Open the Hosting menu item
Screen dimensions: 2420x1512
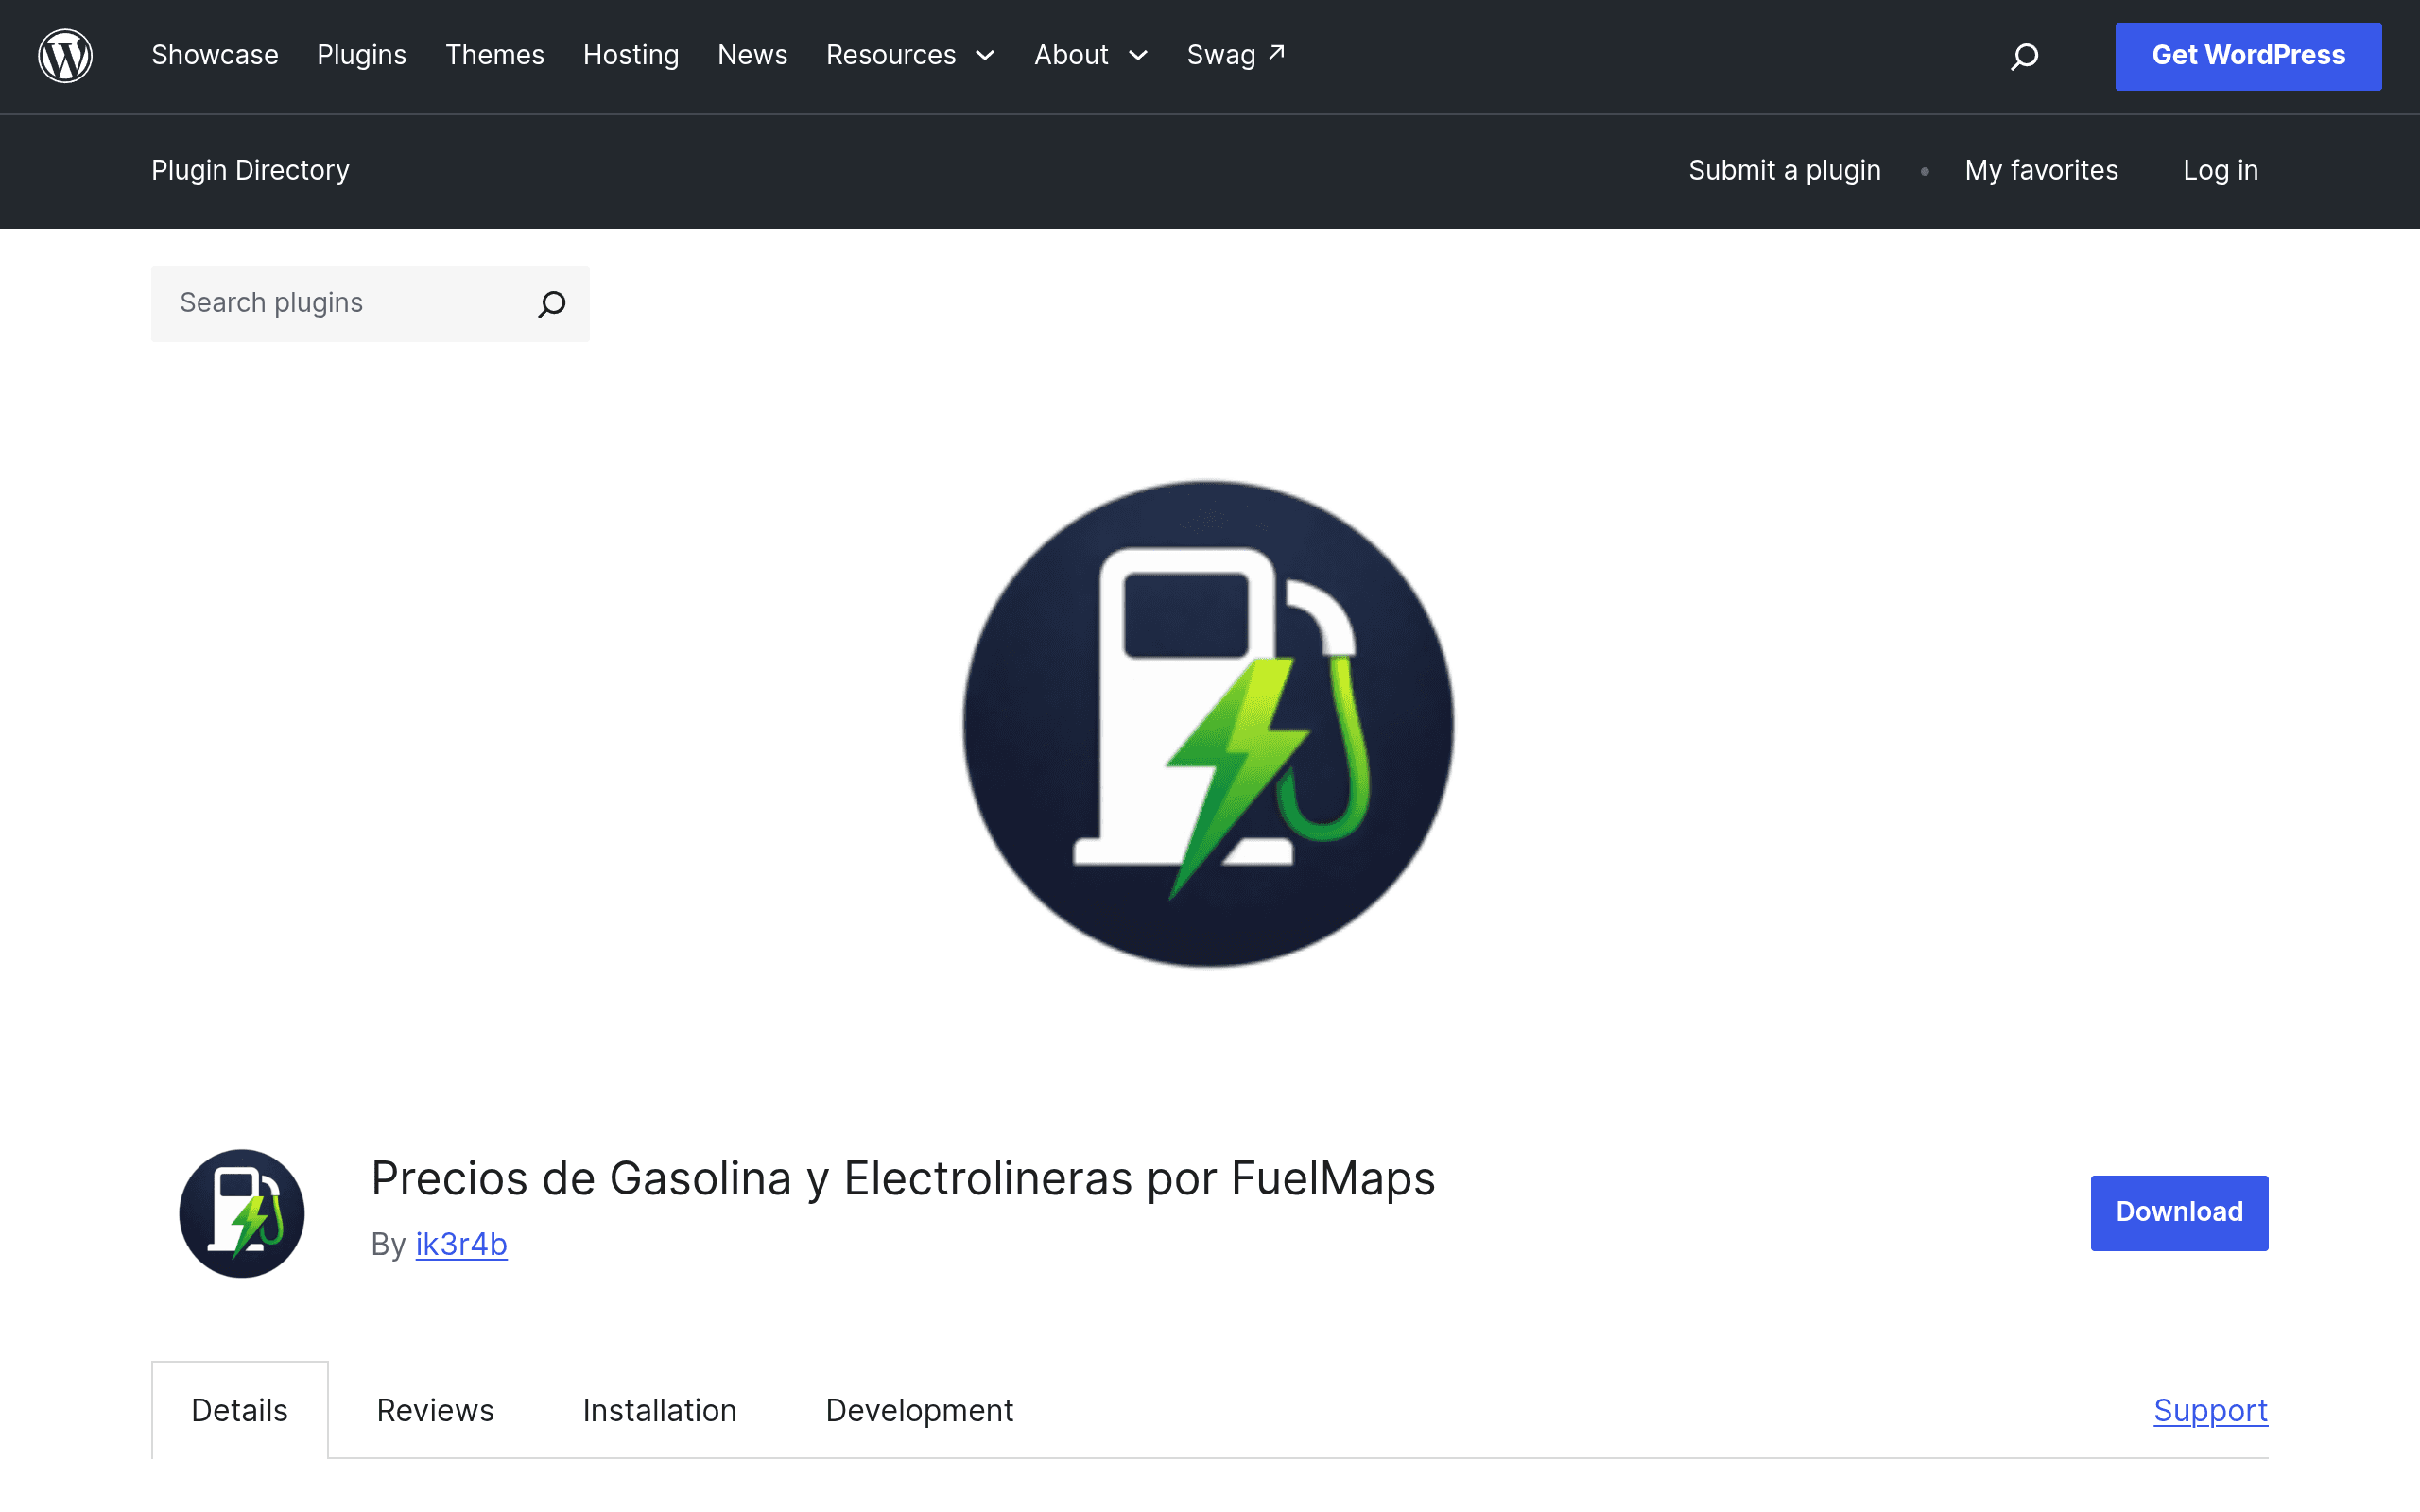coord(631,56)
